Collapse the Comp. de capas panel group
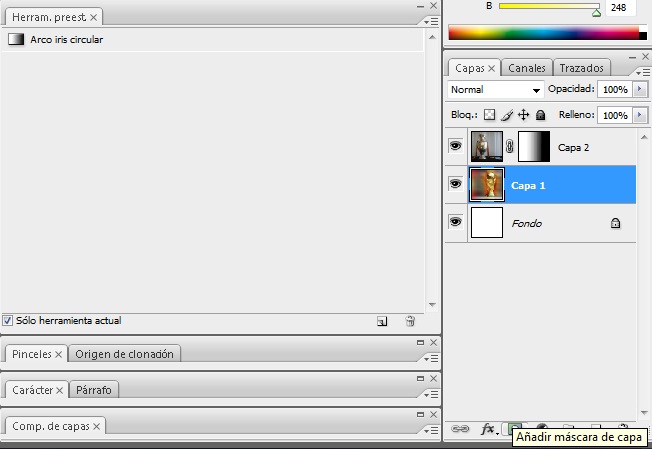 420,414
